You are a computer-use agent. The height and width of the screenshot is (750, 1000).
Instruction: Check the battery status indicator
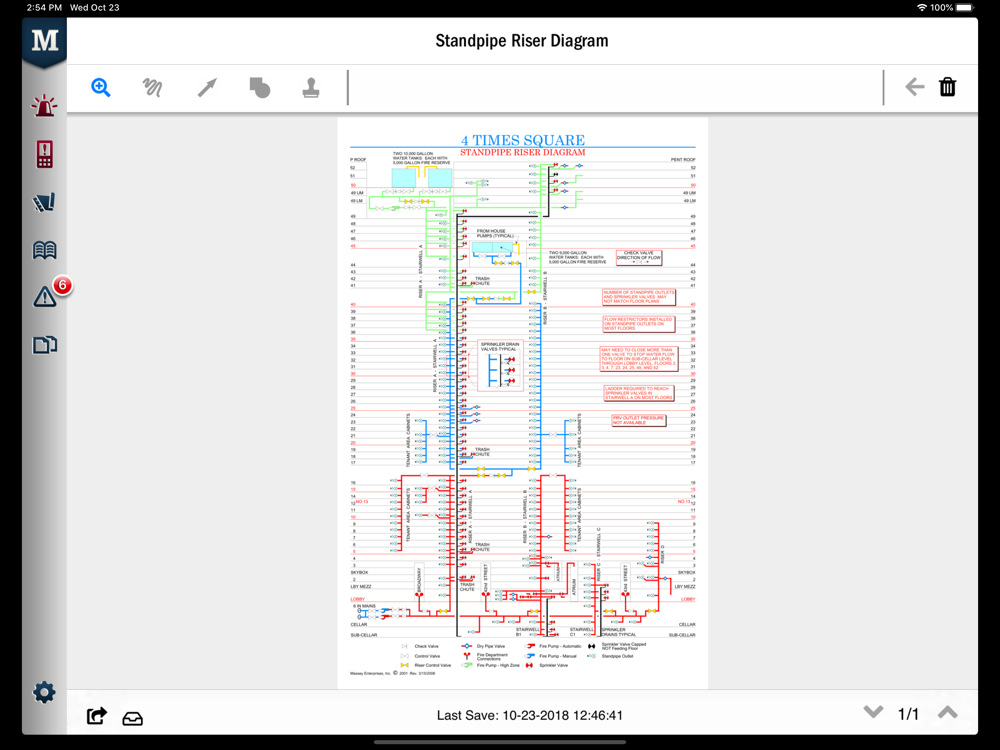pos(964,8)
